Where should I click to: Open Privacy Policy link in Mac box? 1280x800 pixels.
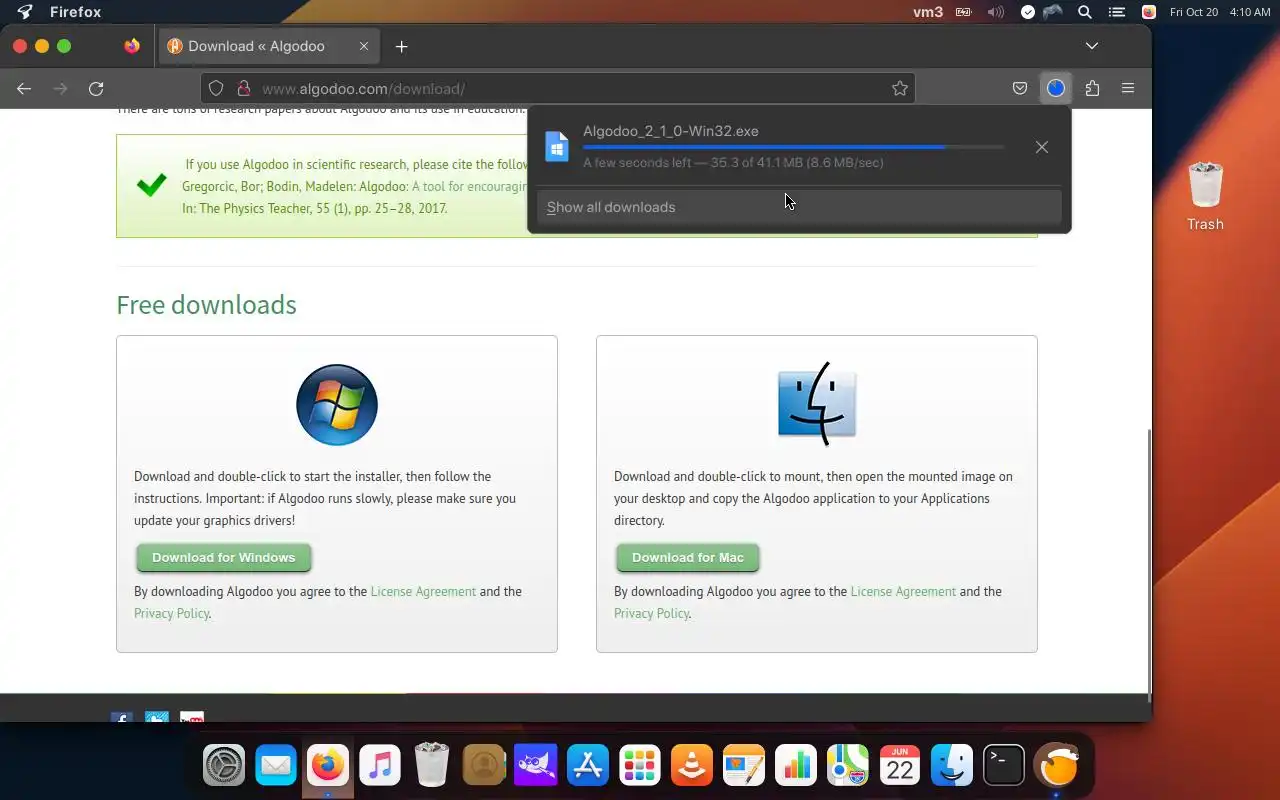pos(651,613)
